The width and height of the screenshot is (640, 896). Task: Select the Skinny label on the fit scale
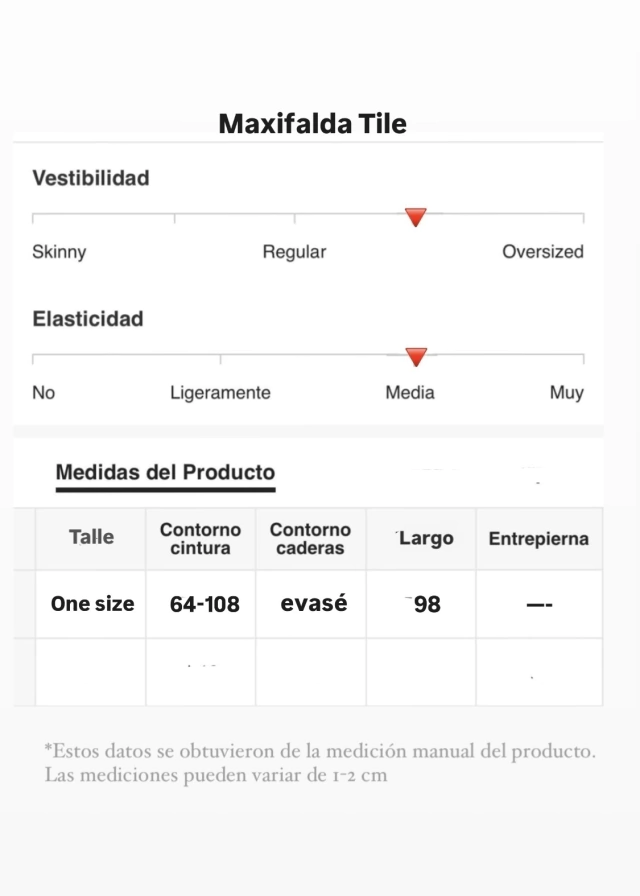59,252
